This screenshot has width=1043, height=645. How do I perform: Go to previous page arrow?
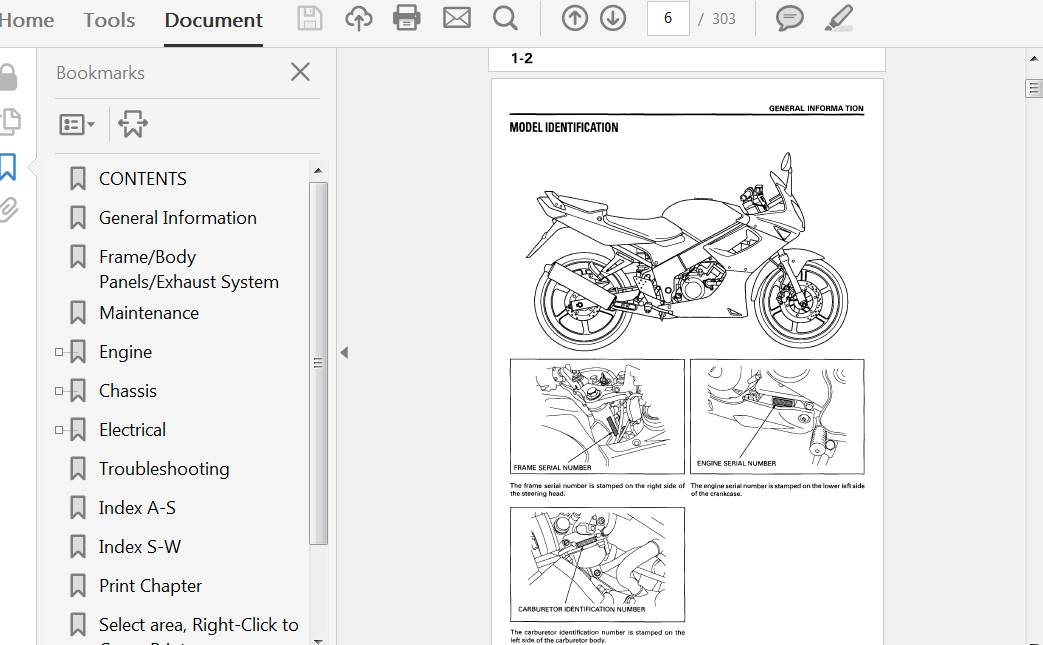tap(575, 19)
